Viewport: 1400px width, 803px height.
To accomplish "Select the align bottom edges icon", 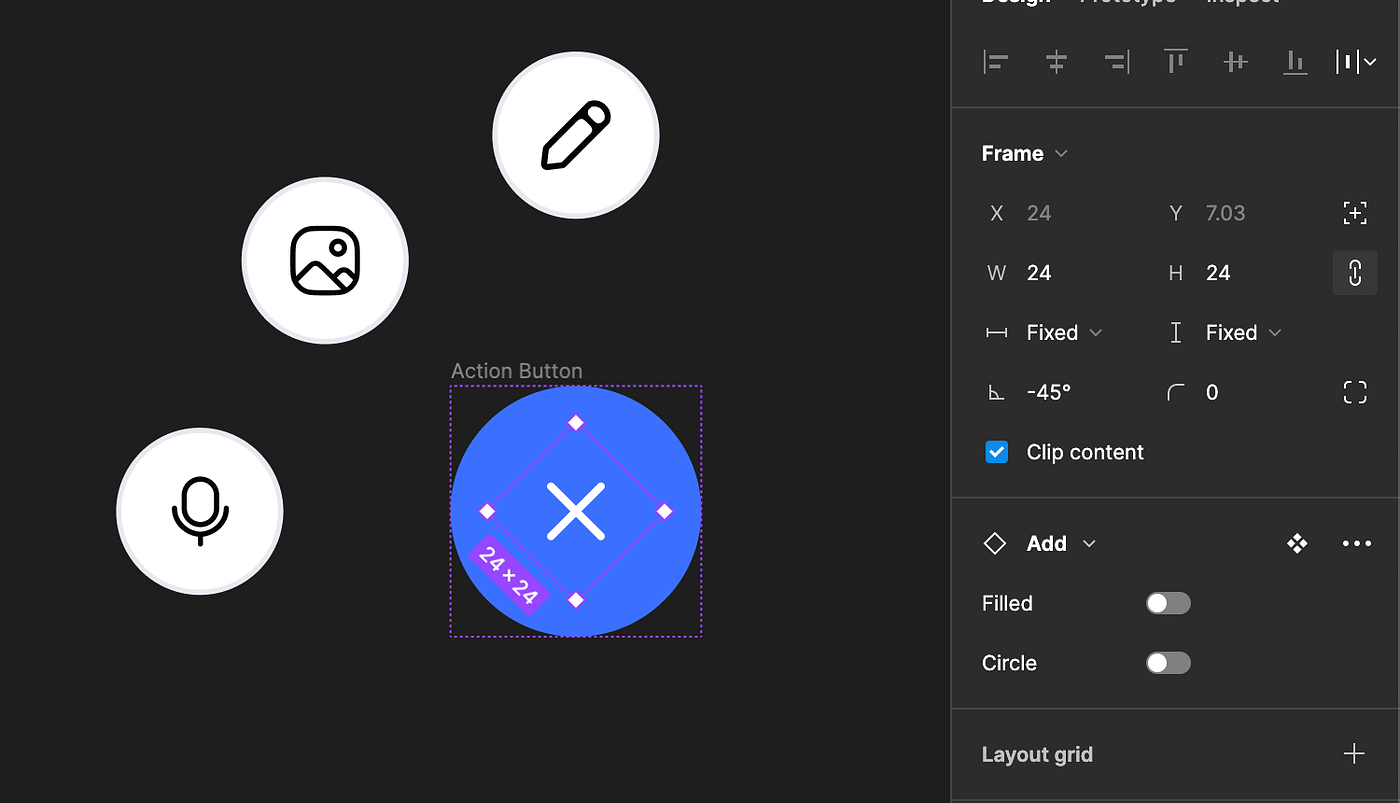I will [1295, 61].
